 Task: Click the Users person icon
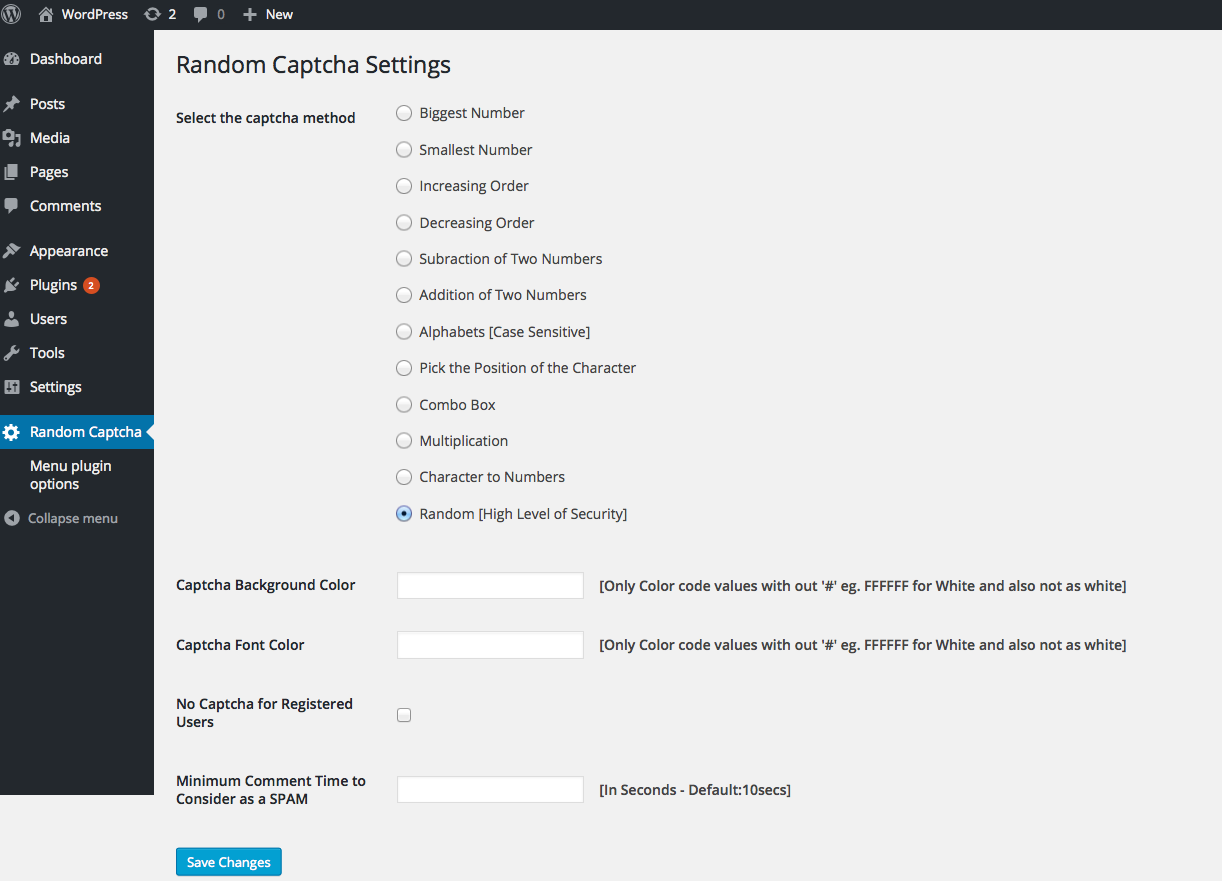[x=11, y=319]
